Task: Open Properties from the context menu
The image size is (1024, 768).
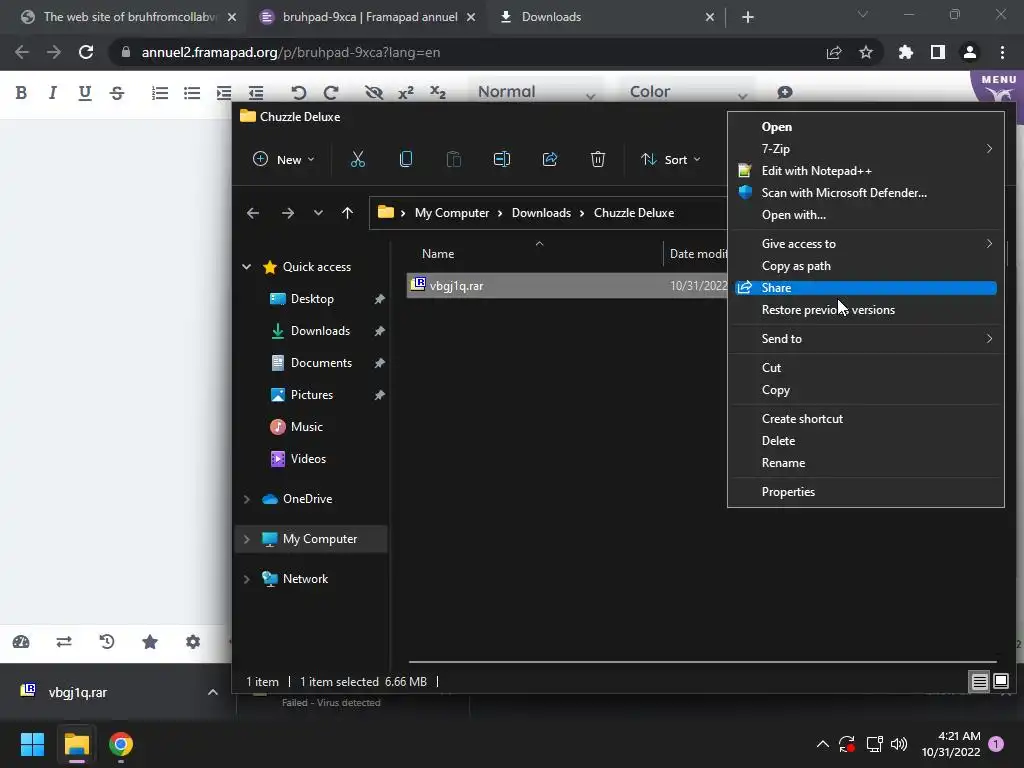Action: (865, 492)
